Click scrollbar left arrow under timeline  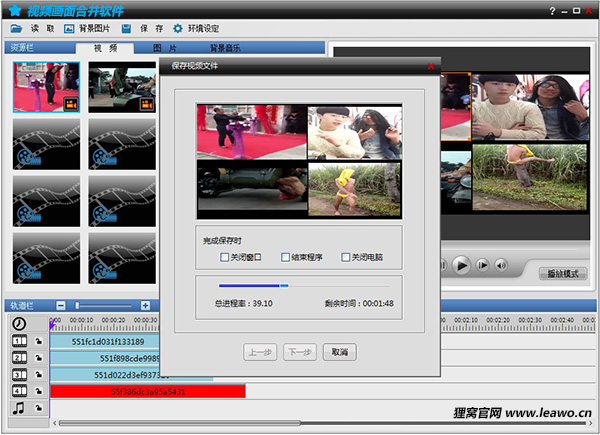tap(55, 423)
